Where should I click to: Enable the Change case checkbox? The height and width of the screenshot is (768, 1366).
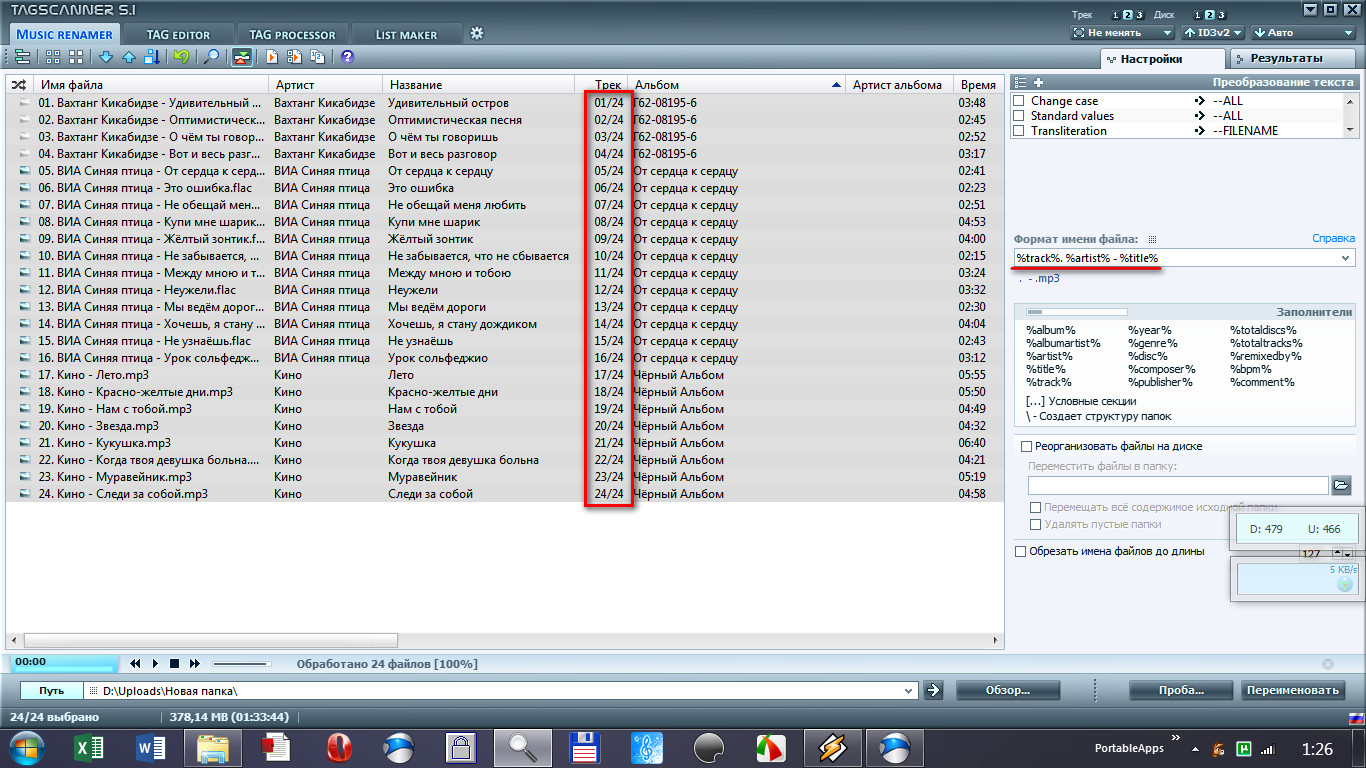1019,101
